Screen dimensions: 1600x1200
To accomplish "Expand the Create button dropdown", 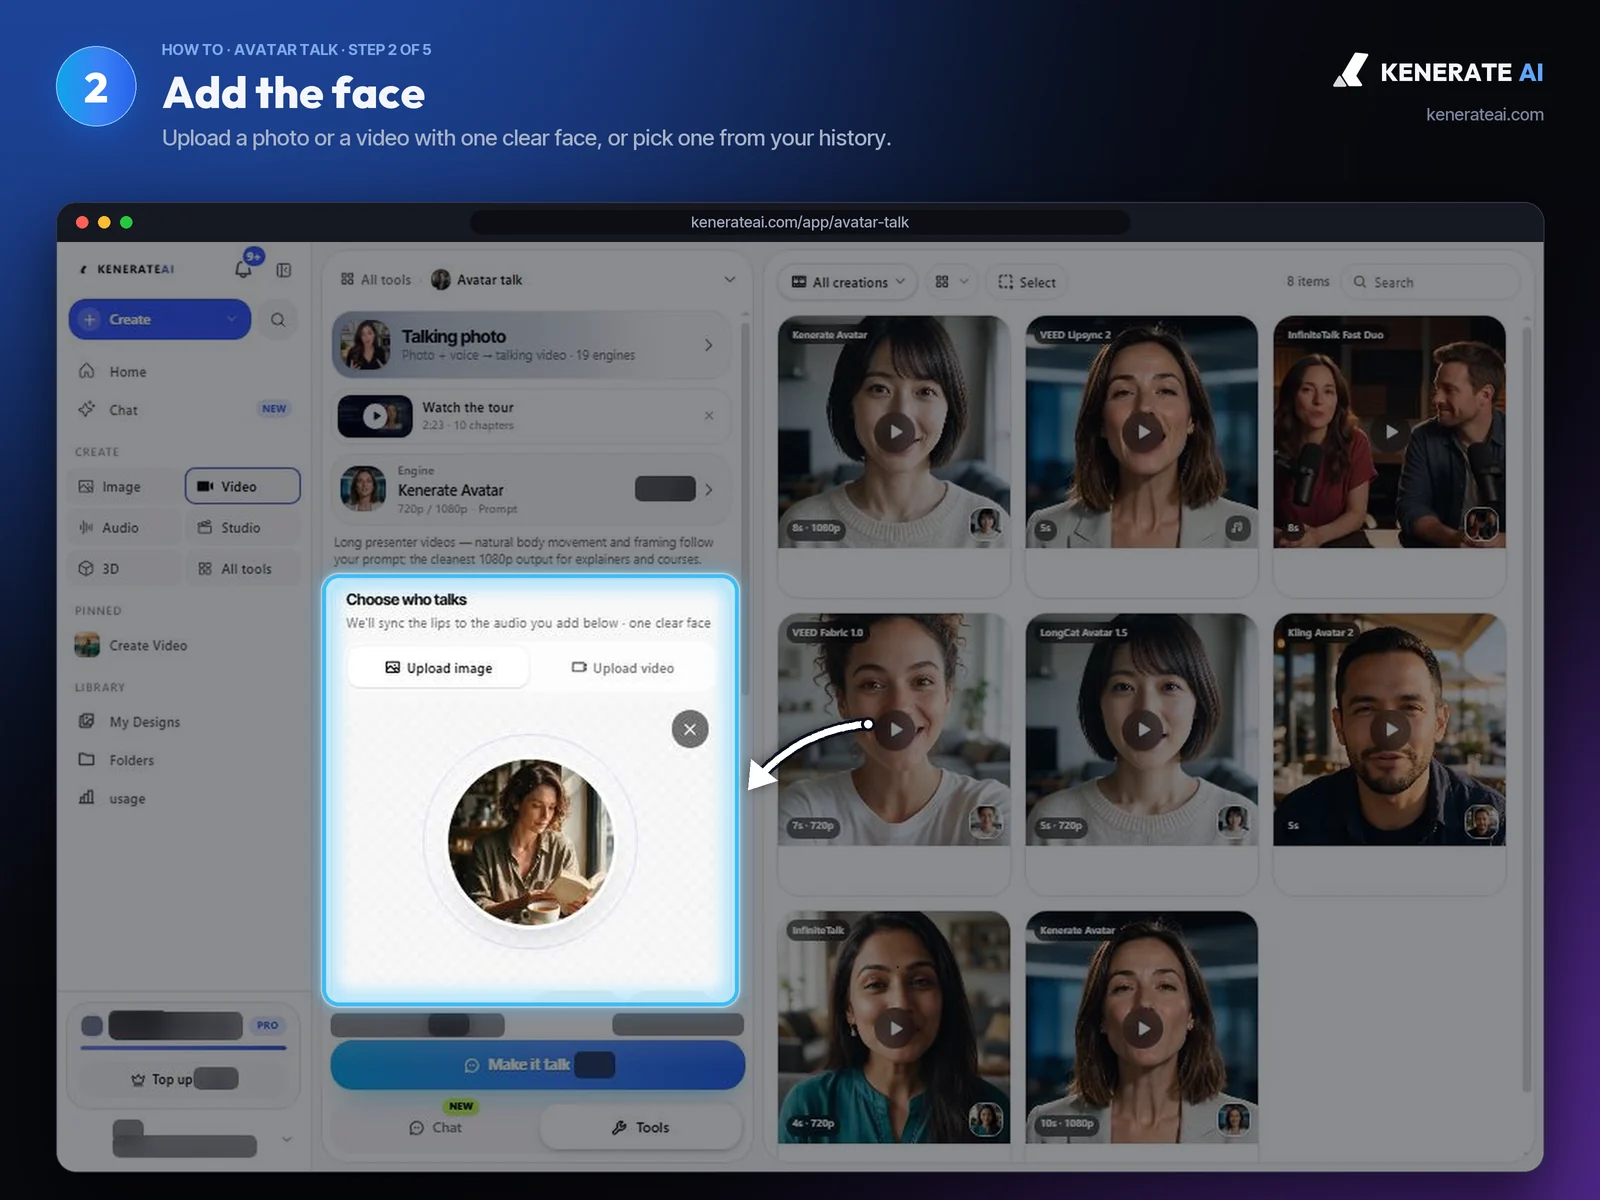I will [x=232, y=319].
